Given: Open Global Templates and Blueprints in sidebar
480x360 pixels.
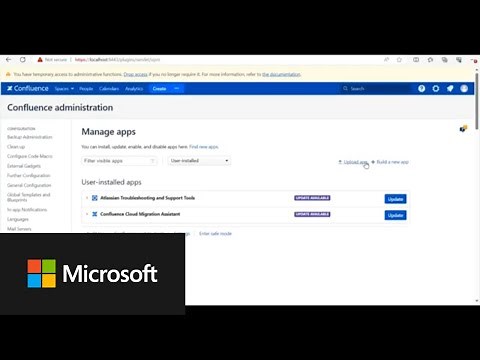Looking at the screenshot, I should [x=29, y=197].
